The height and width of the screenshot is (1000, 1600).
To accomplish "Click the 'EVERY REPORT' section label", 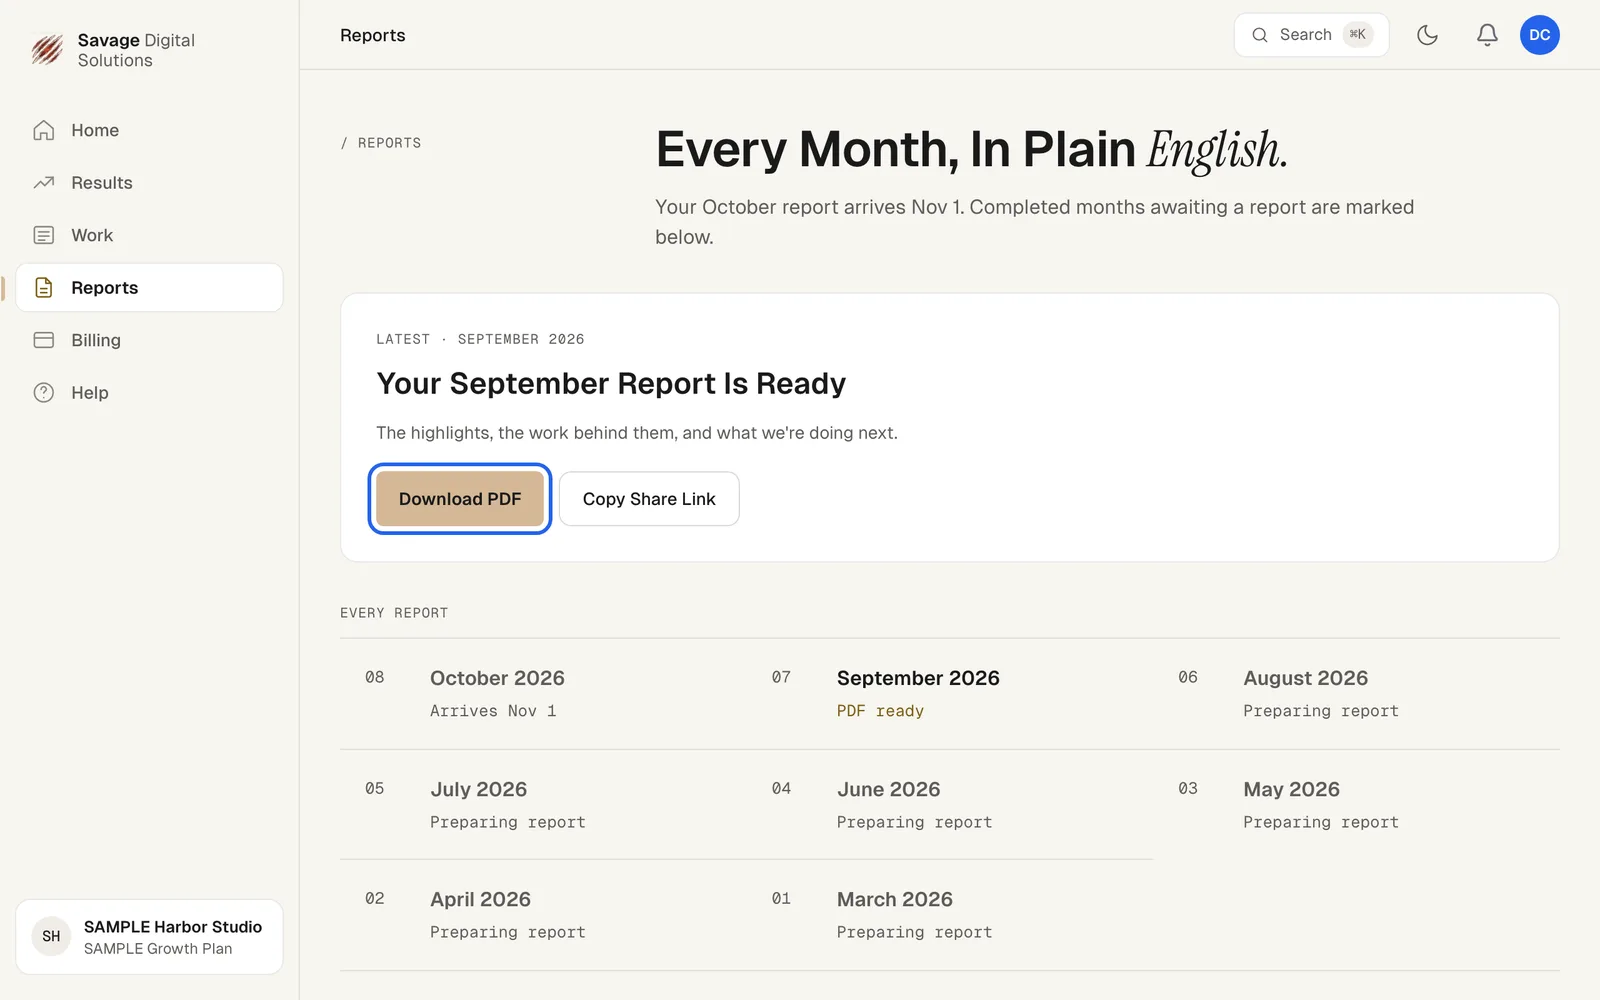I will (394, 613).
